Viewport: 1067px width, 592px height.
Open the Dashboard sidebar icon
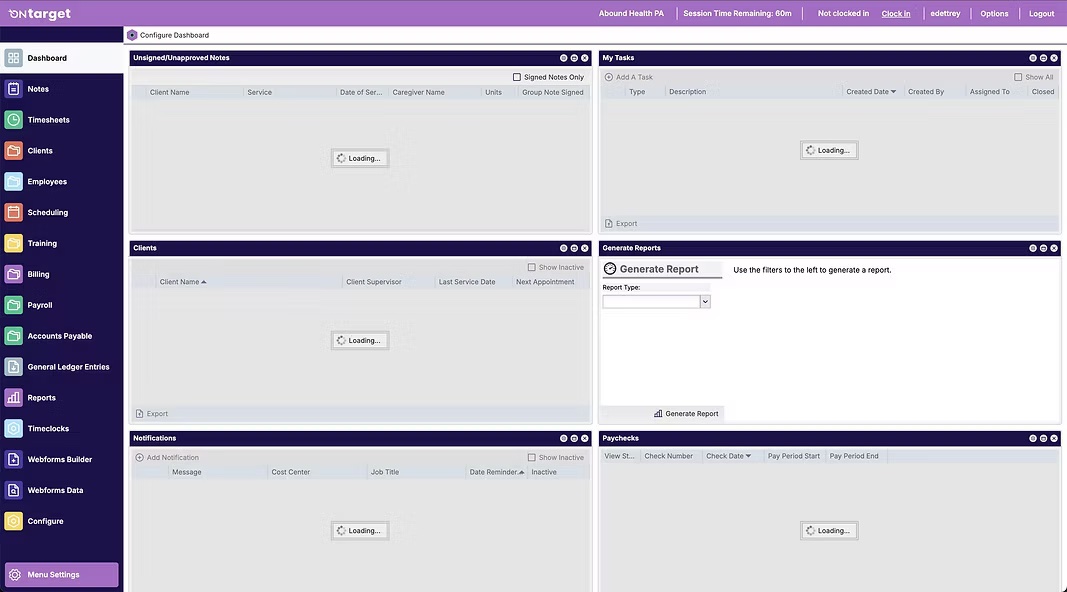14,58
